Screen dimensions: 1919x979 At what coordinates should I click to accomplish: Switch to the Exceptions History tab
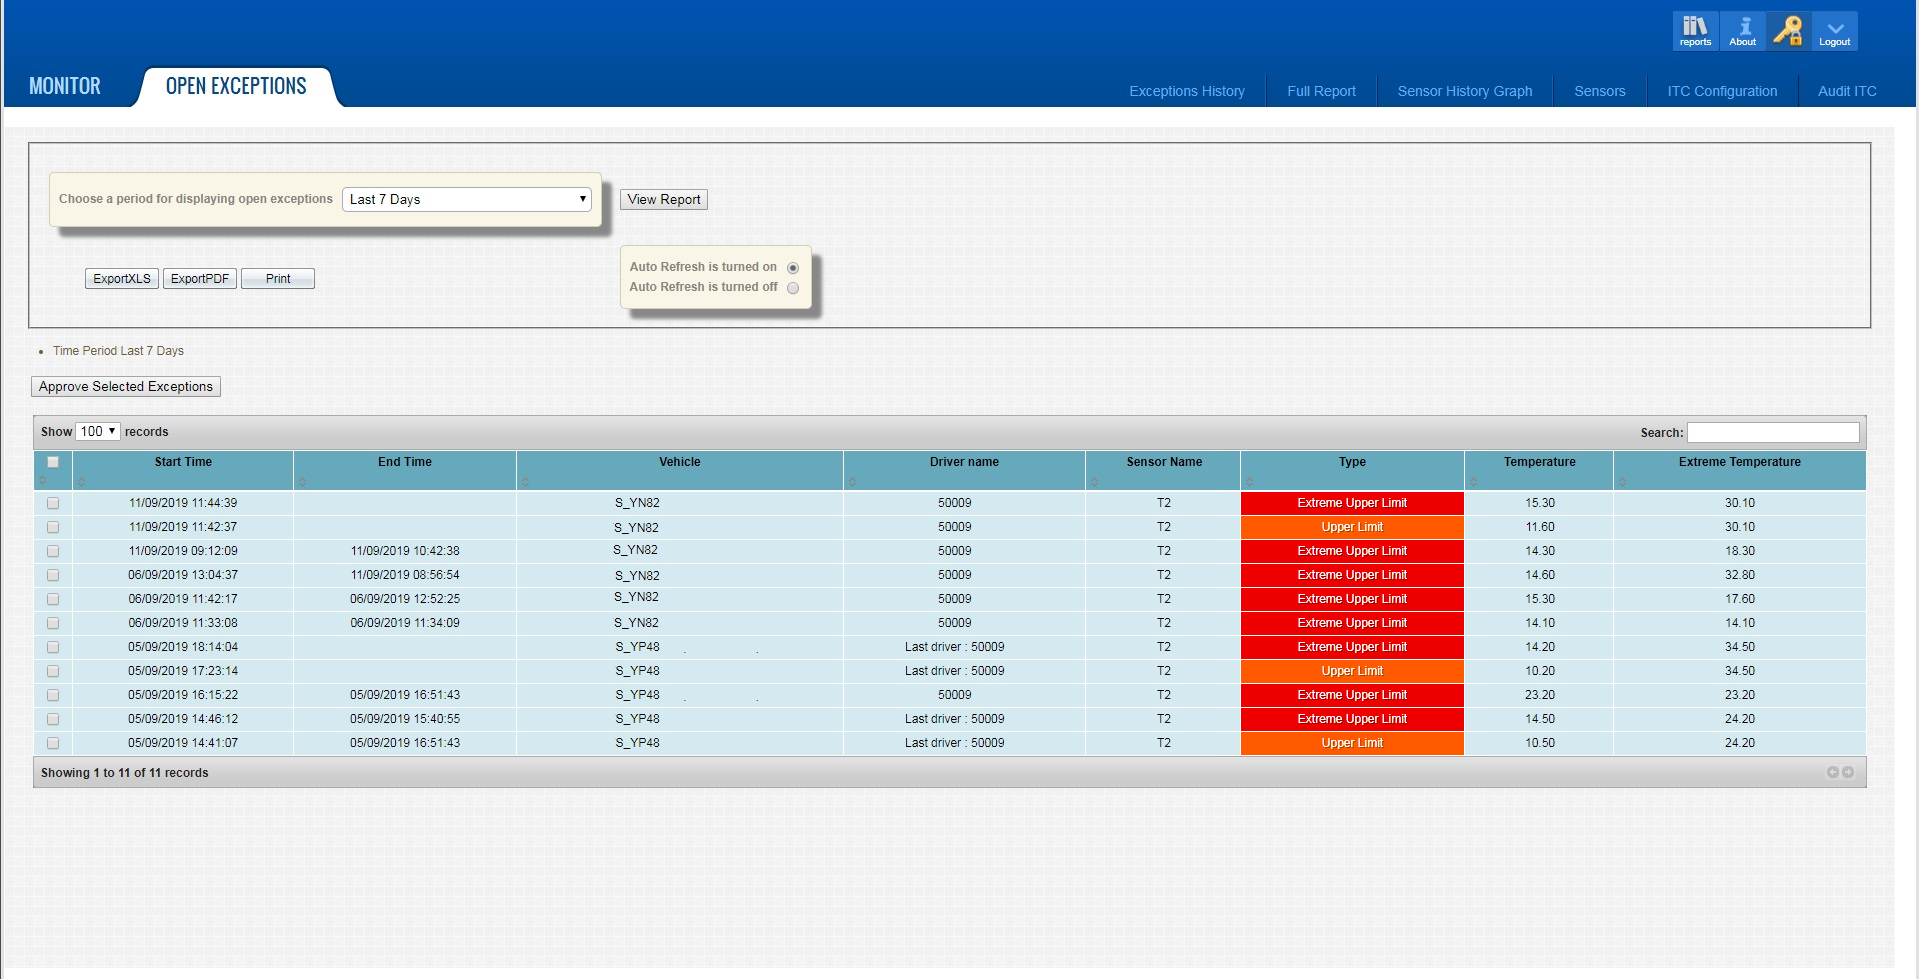(1186, 91)
